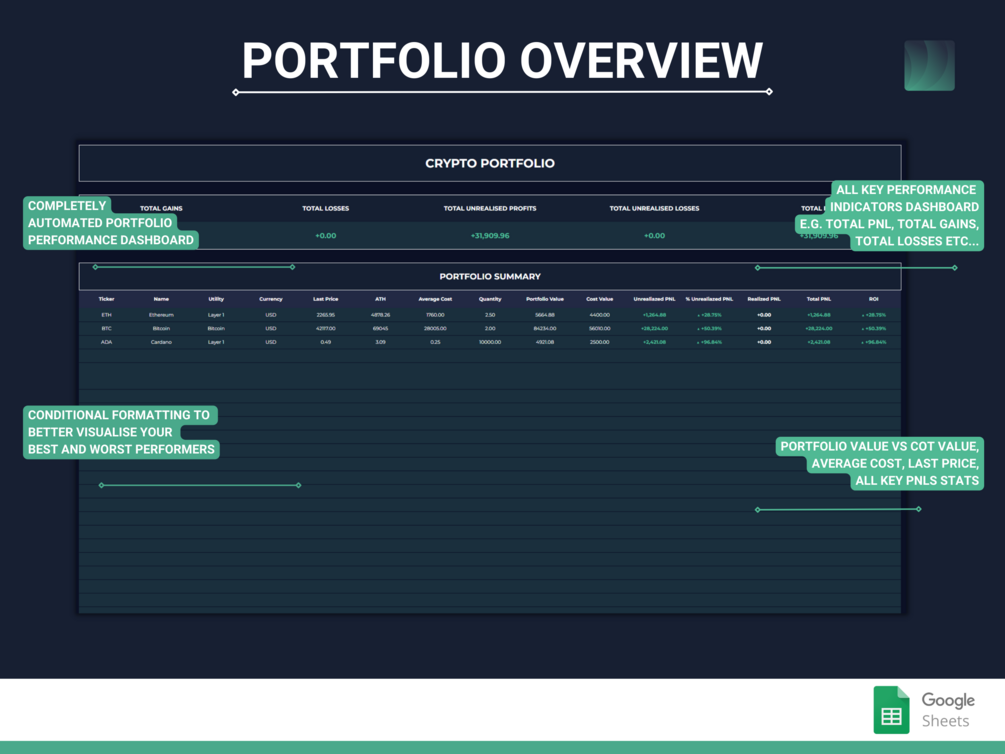Select the Average Cost column header

point(435,299)
